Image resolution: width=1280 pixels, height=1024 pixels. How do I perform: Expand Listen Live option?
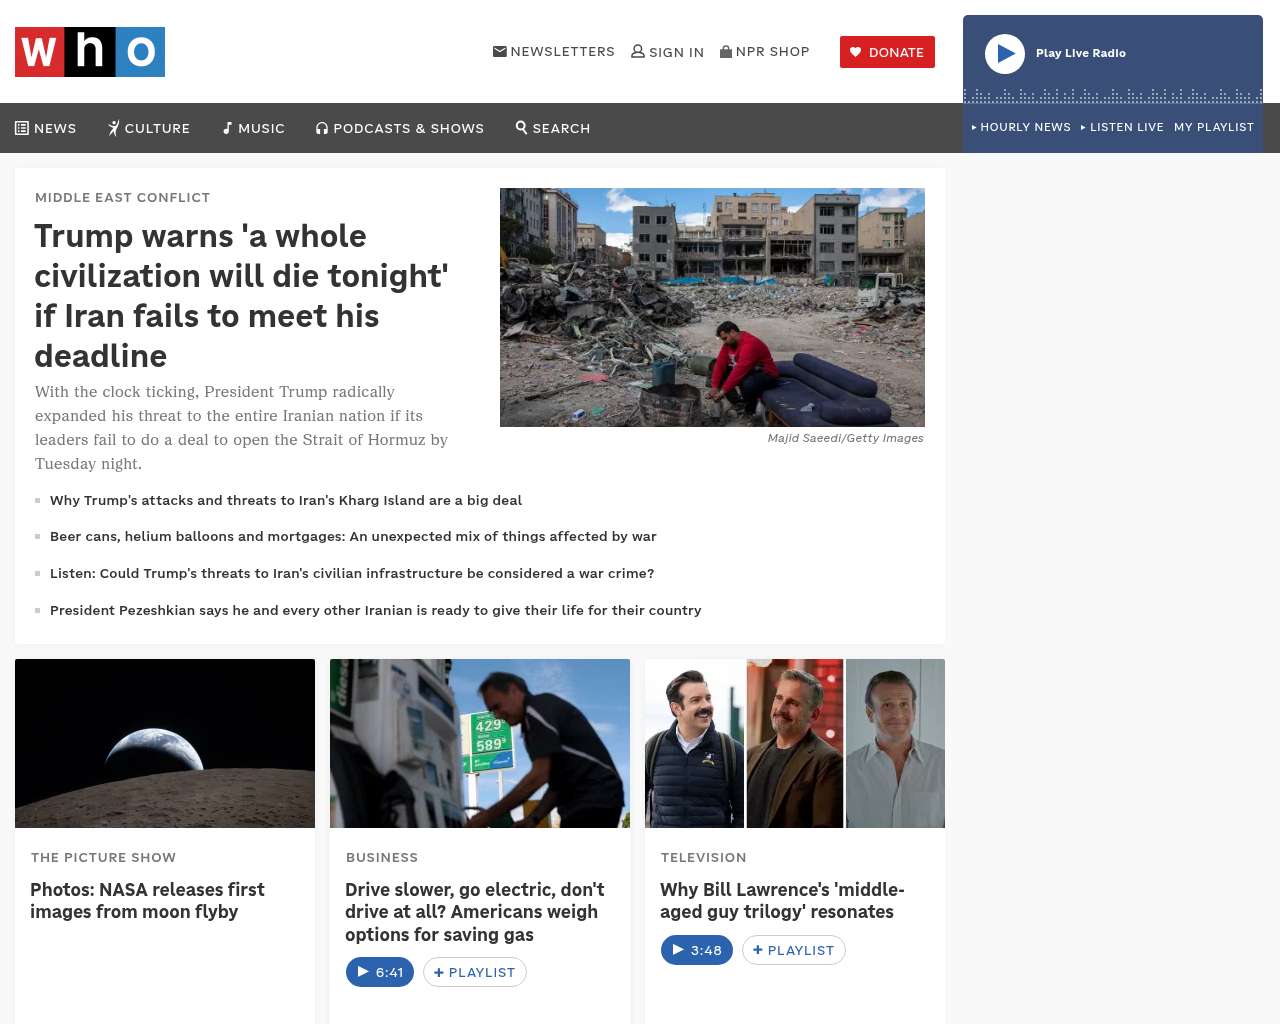pos(1122,127)
